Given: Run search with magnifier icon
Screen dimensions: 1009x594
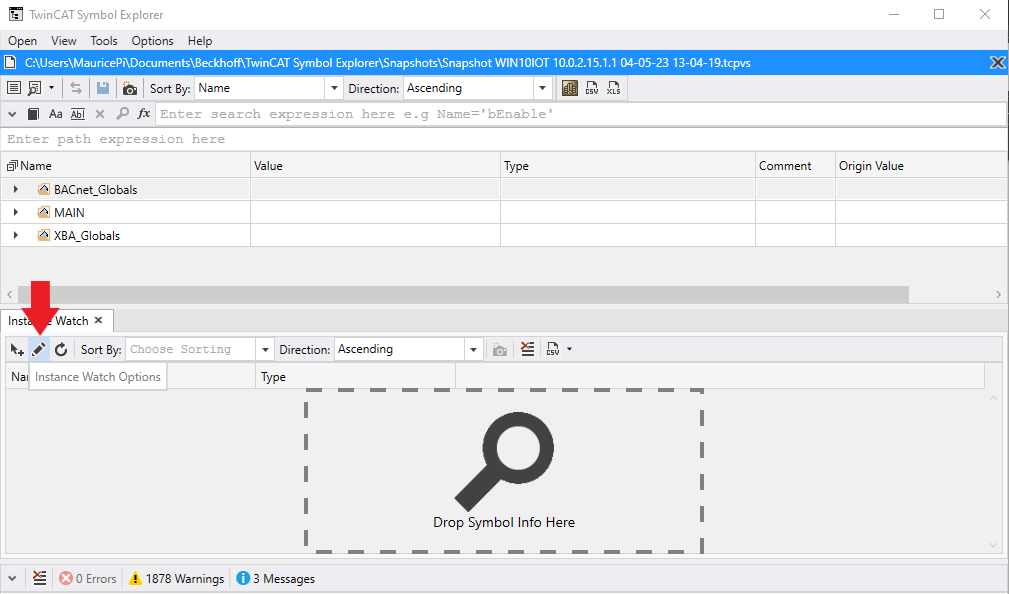Looking at the screenshot, I should click(122, 114).
